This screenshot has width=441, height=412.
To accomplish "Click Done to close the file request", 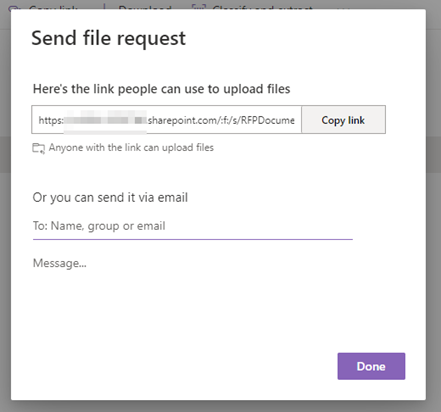I will pos(371,366).
